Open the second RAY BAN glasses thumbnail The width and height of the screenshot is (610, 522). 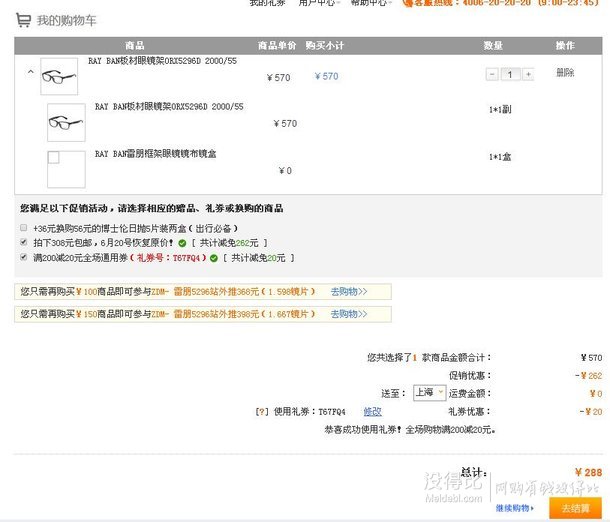click(66, 122)
